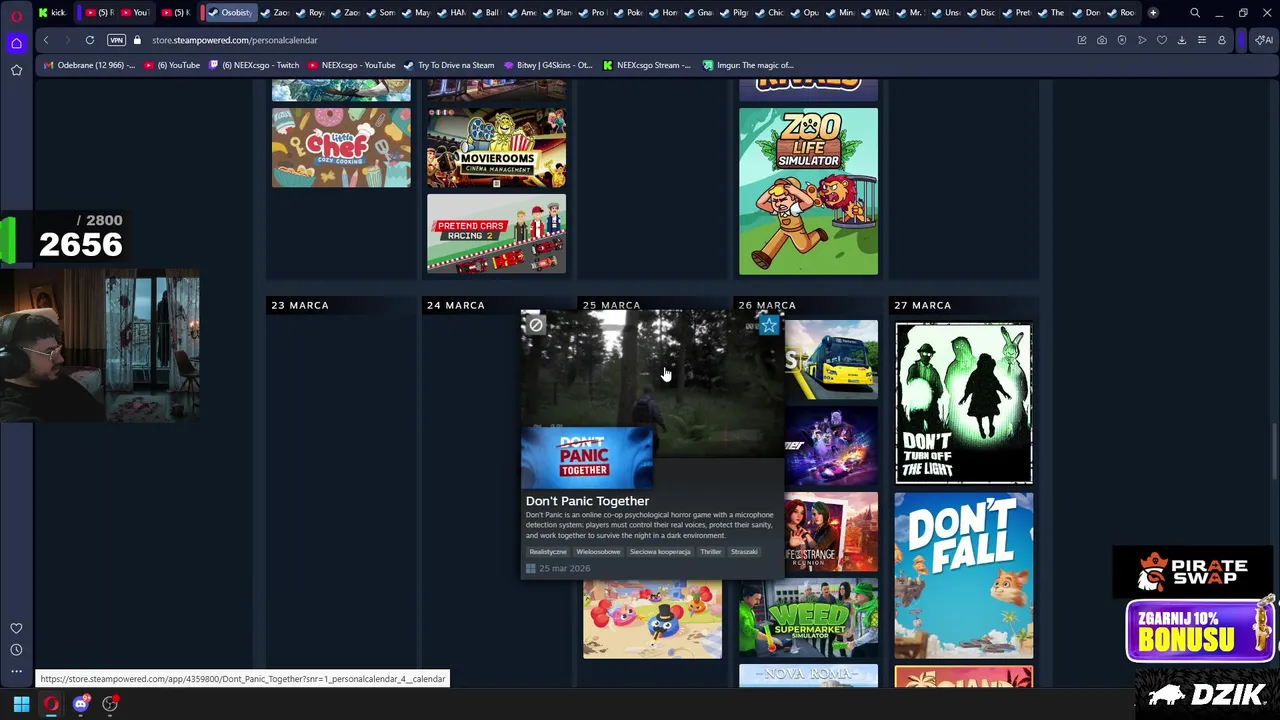
Task: Open sidebar heart icon at bottom
Action: click(16, 628)
